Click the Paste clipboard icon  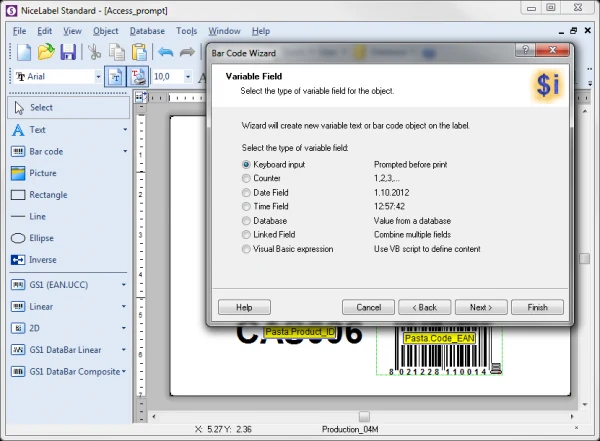click(x=139, y=52)
